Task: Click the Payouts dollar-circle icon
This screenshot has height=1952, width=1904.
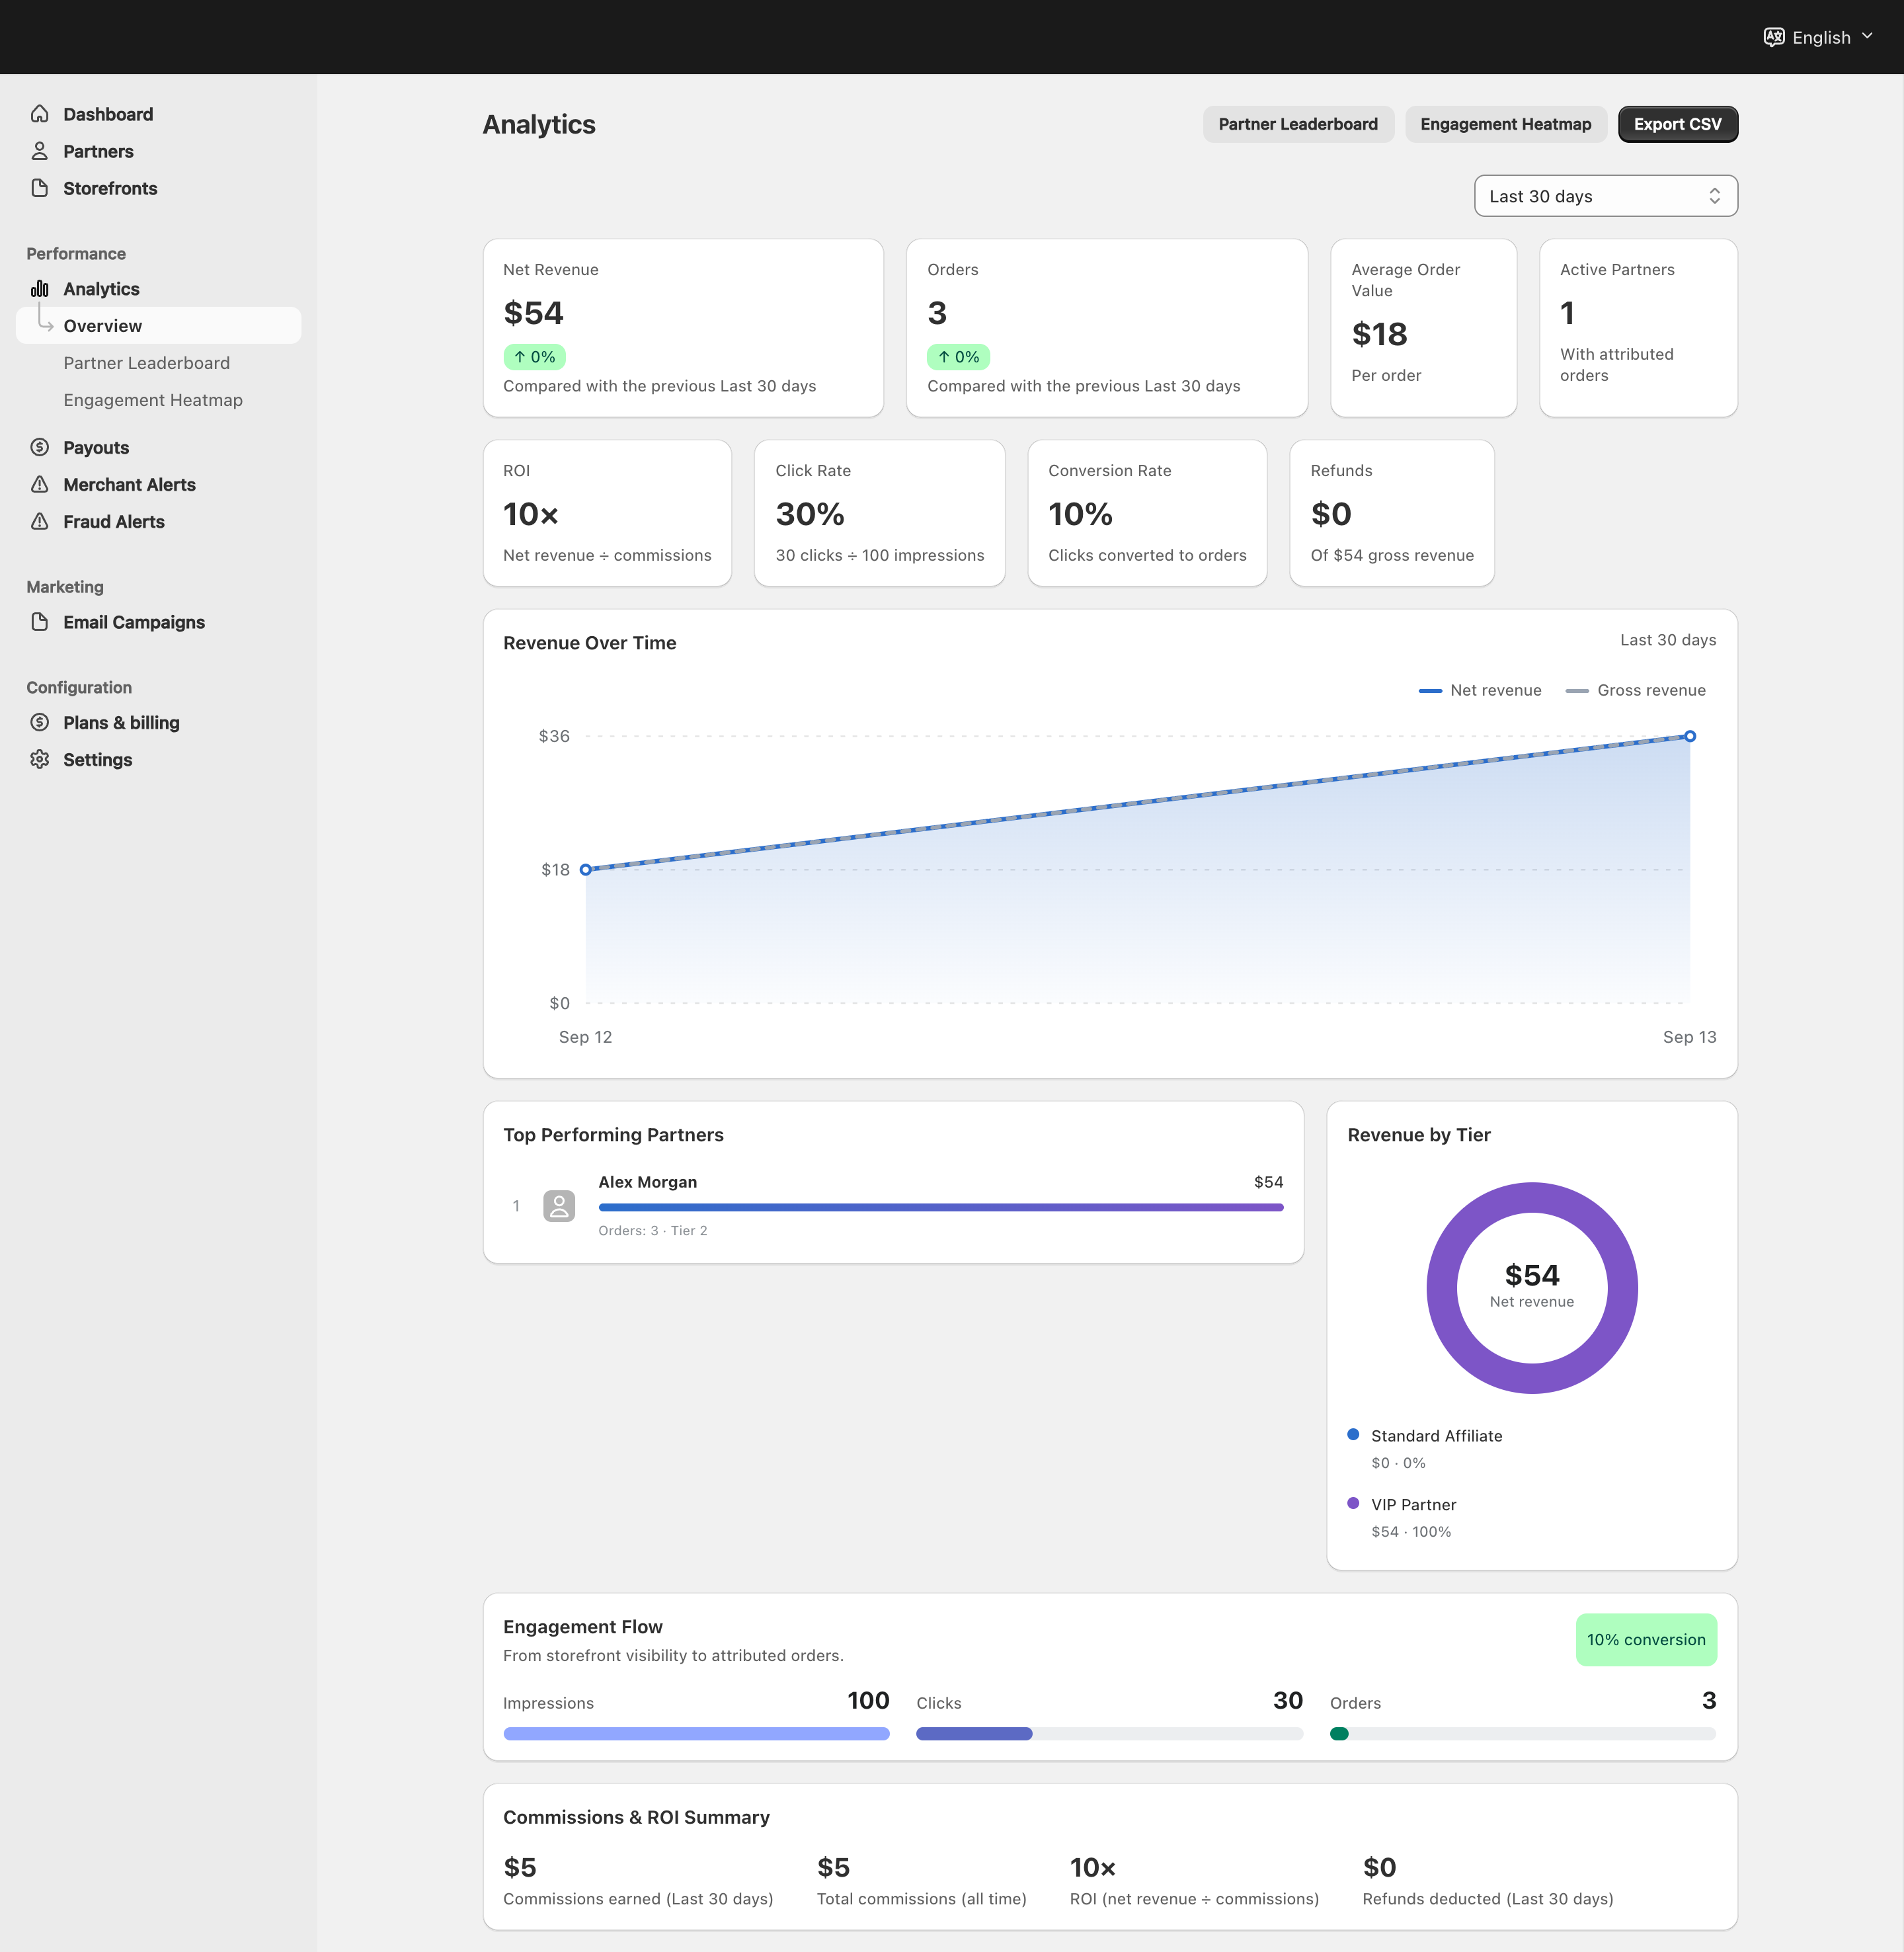Action: (x=40, y=447)
